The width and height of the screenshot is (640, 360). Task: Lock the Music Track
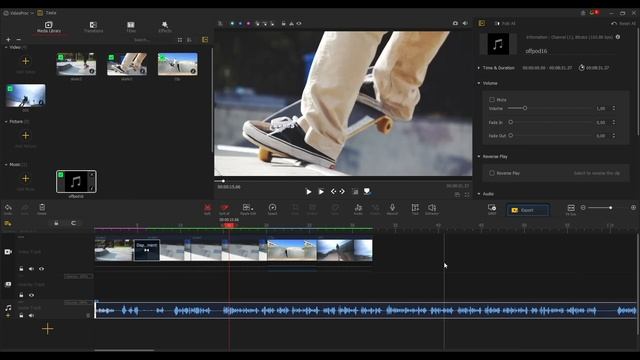[x=21, y=316]
